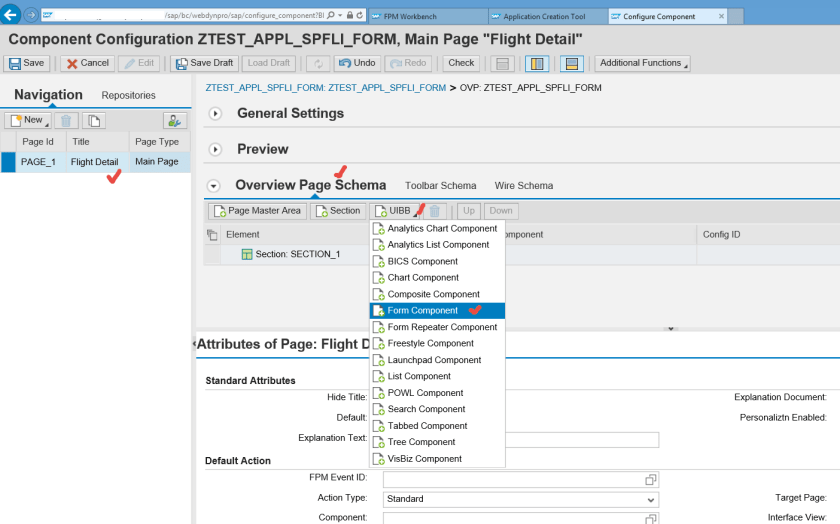Switch to the FPM Workbench browser tab

point(427,17)
